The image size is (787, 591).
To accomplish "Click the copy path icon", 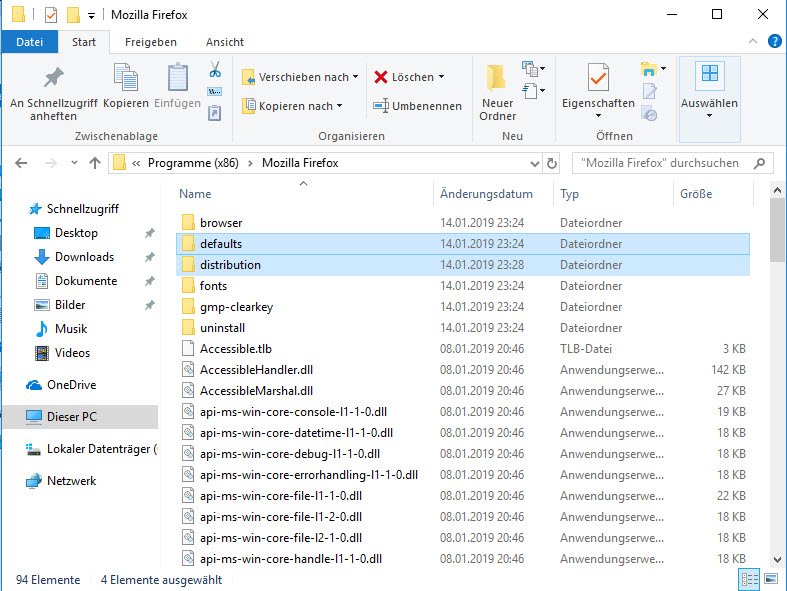I will pos(215,91).
